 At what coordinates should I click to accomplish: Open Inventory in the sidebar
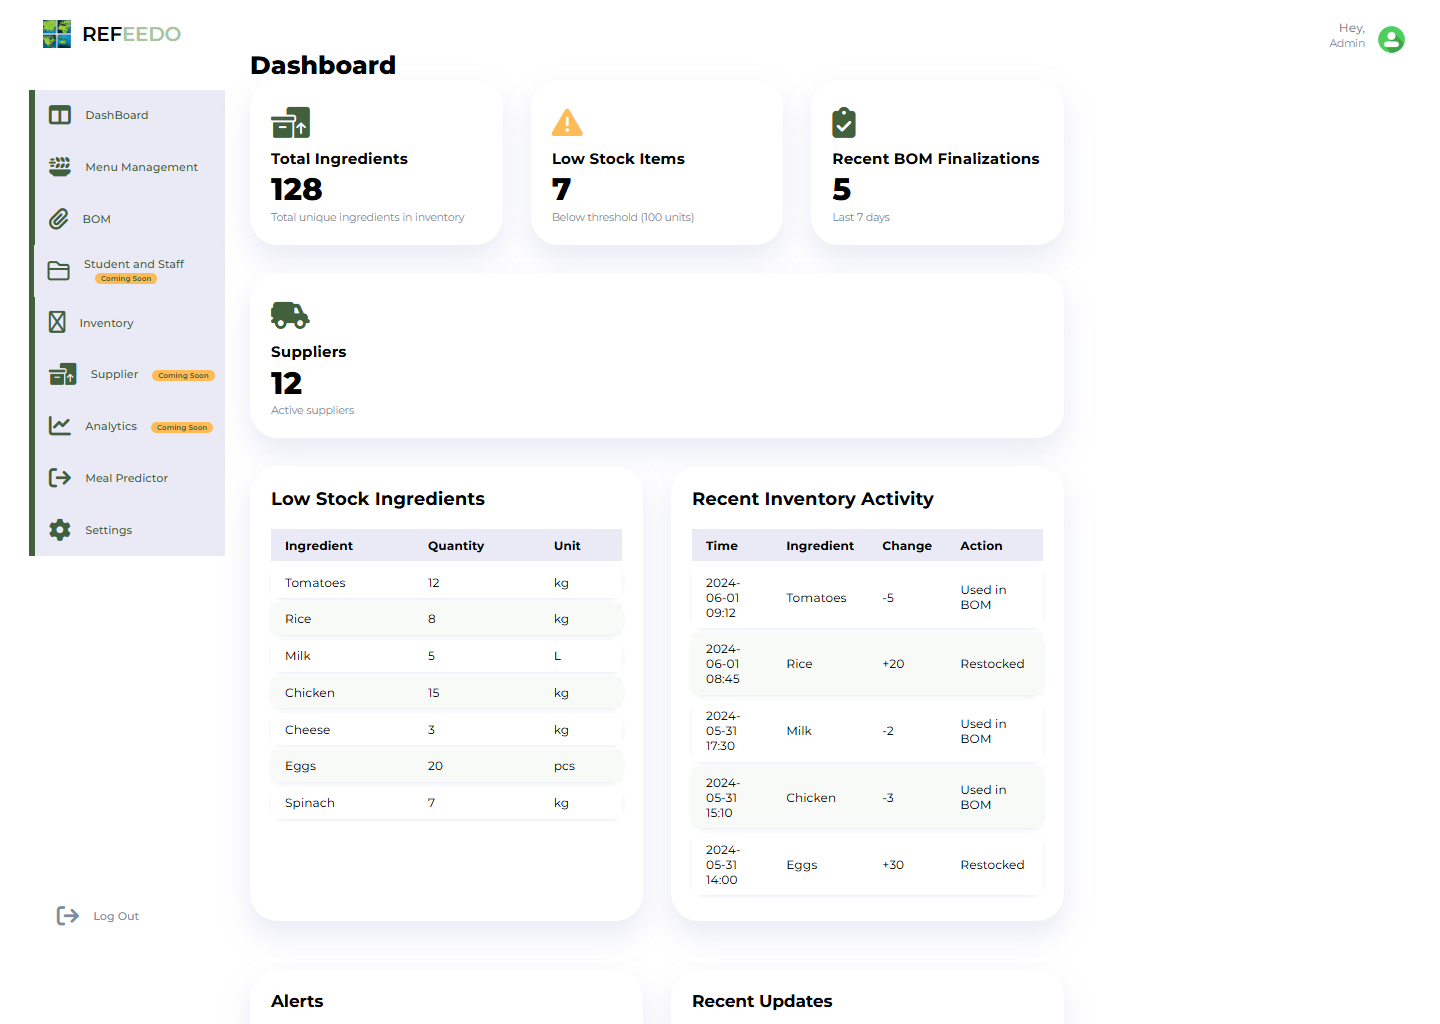point(130,323)
